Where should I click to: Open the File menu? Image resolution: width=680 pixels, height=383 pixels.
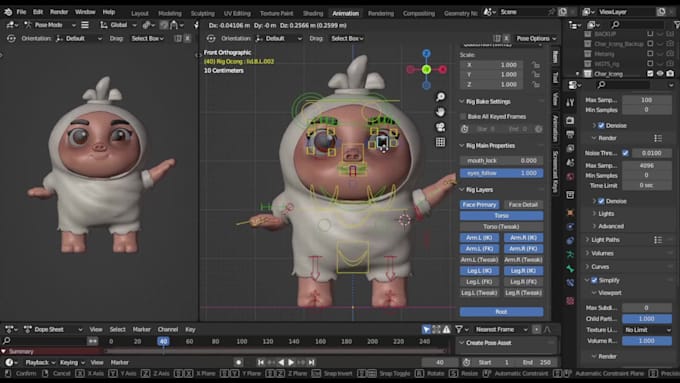click(21, 12)
